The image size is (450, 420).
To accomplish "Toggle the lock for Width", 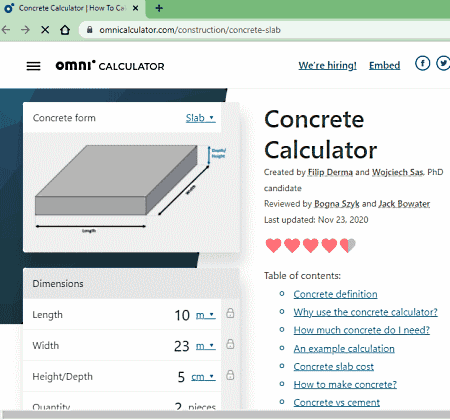I will (230, 344).
